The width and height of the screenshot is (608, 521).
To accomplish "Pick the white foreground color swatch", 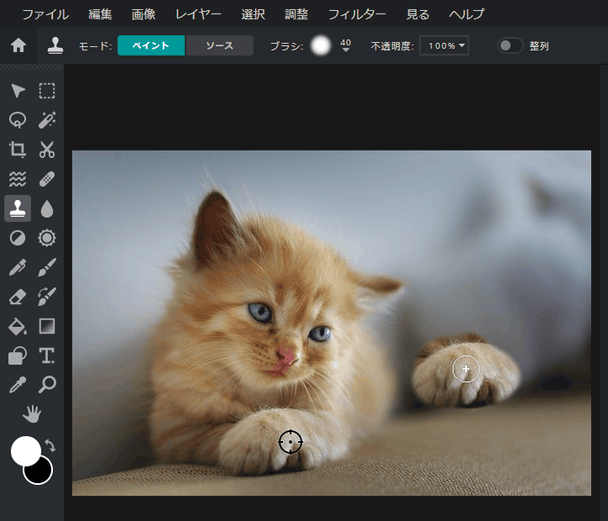I will pos(24,450).
